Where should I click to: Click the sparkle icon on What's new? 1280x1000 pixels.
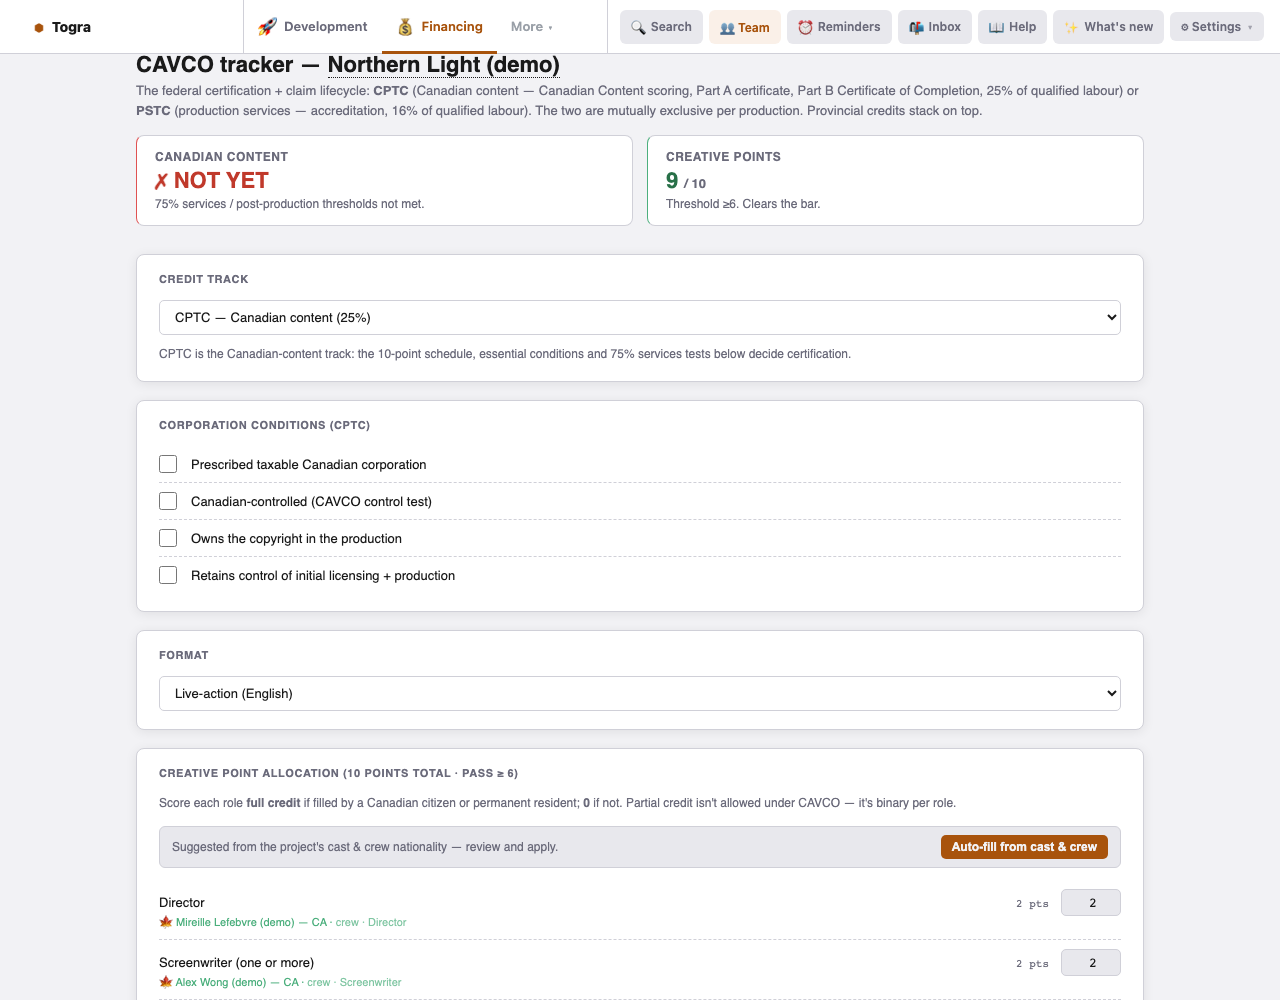[x=1071, y=27]
